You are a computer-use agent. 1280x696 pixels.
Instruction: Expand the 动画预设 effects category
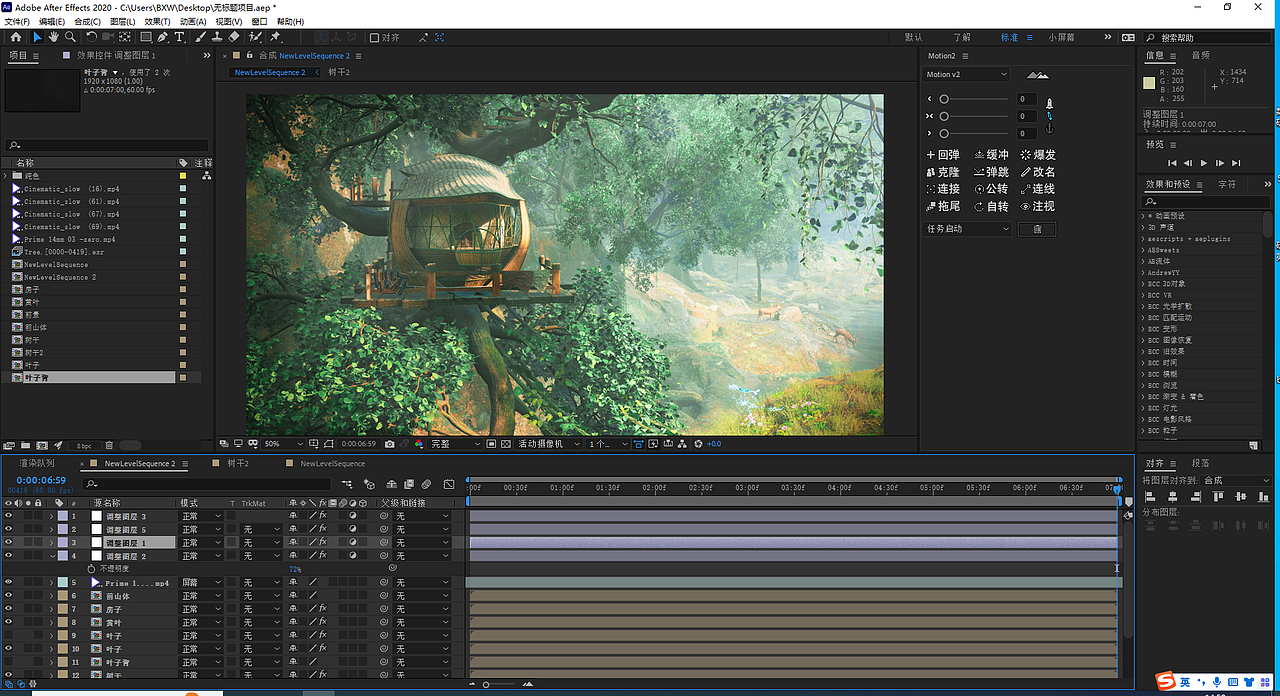click(1143, 215)
